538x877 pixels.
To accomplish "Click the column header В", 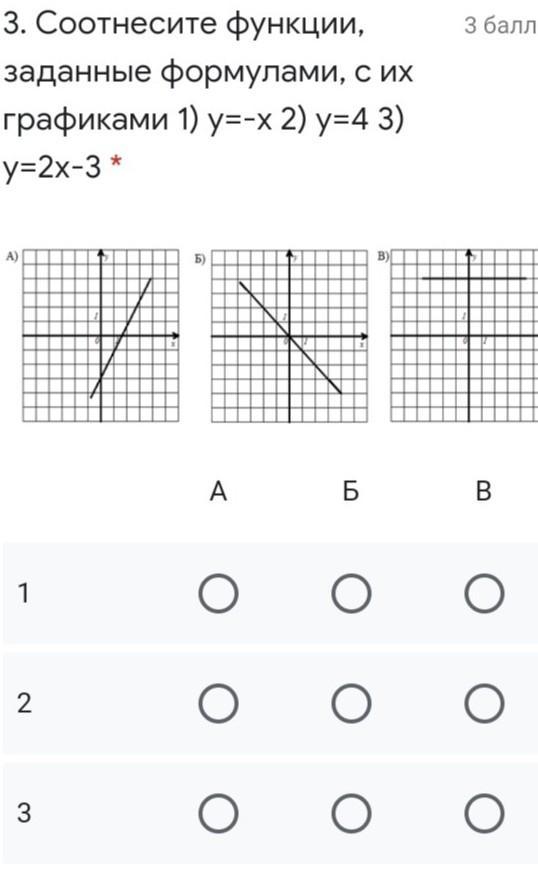I will point(484,492).
